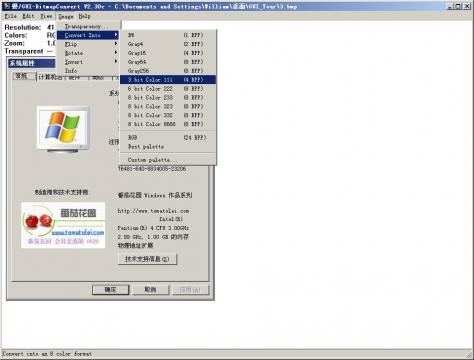Choose 8 bit Color 332 format

168,115
